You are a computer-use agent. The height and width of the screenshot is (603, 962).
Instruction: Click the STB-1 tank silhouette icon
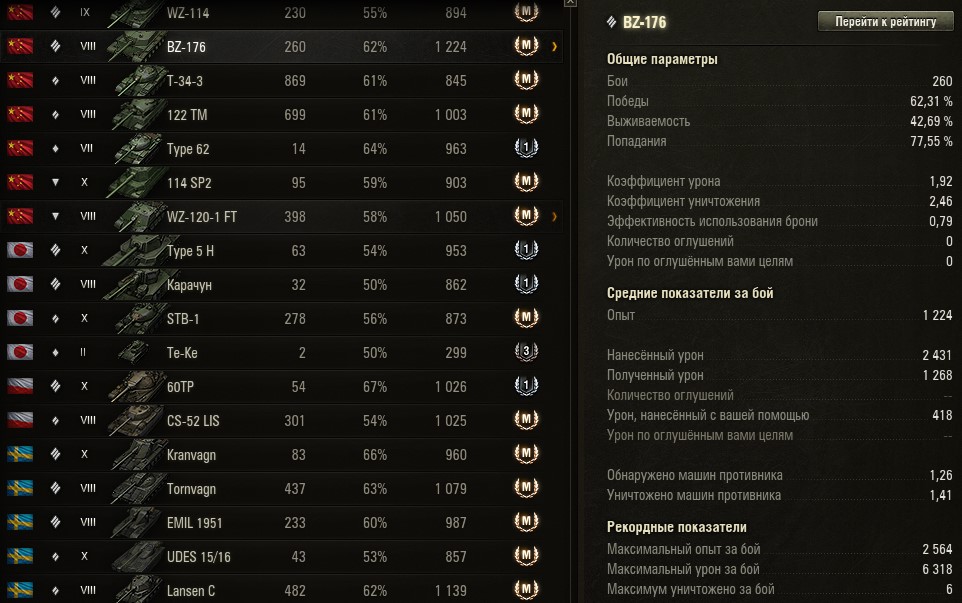tap(136, 319)
